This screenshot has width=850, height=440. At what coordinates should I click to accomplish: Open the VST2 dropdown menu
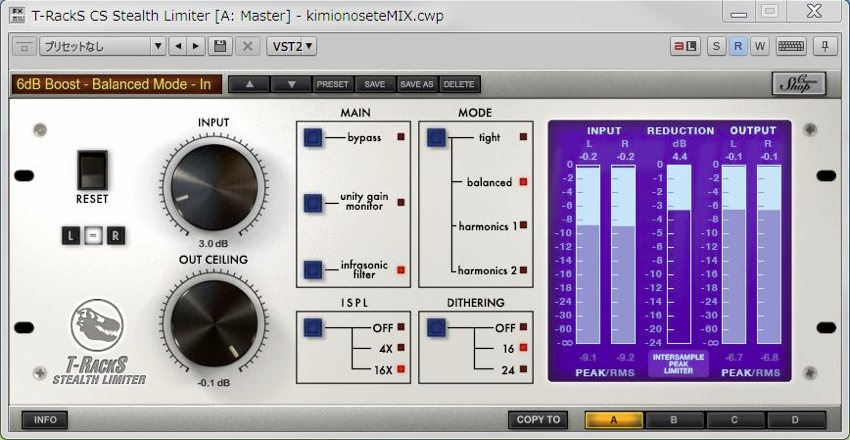292,47
